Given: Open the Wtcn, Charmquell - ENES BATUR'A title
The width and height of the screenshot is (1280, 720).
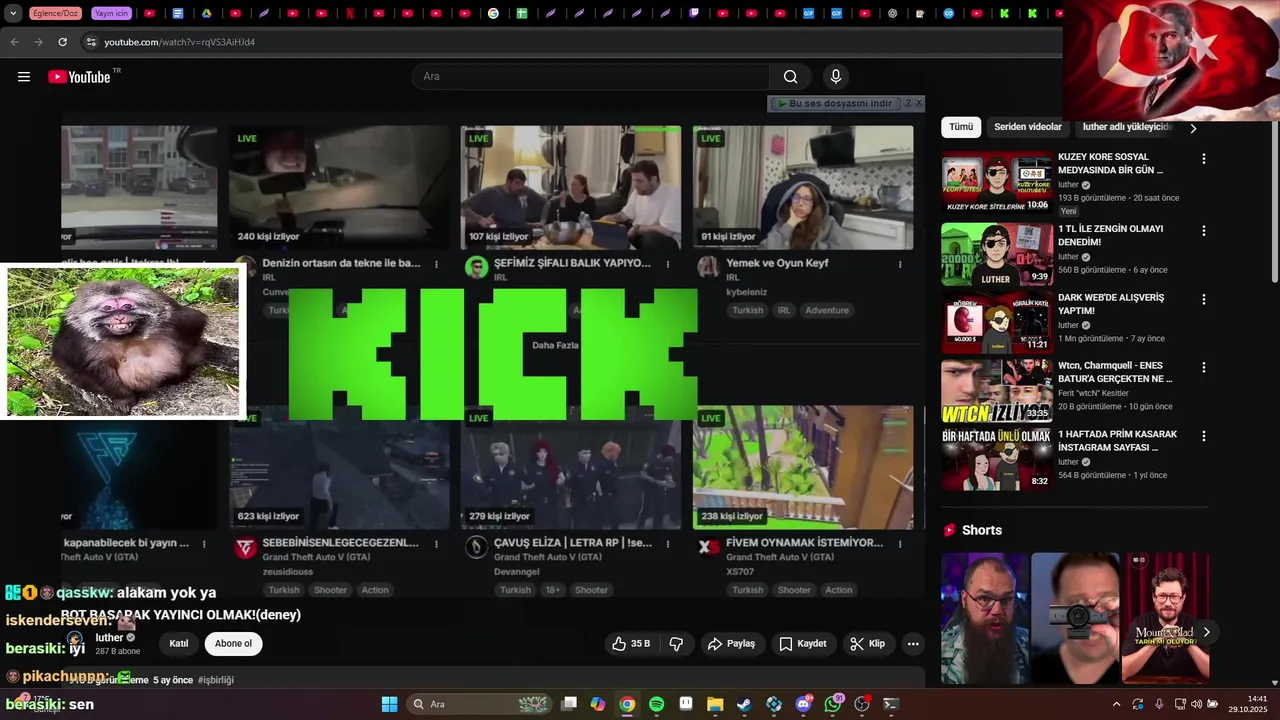Looking at the screenshot, I should 1116,372.
